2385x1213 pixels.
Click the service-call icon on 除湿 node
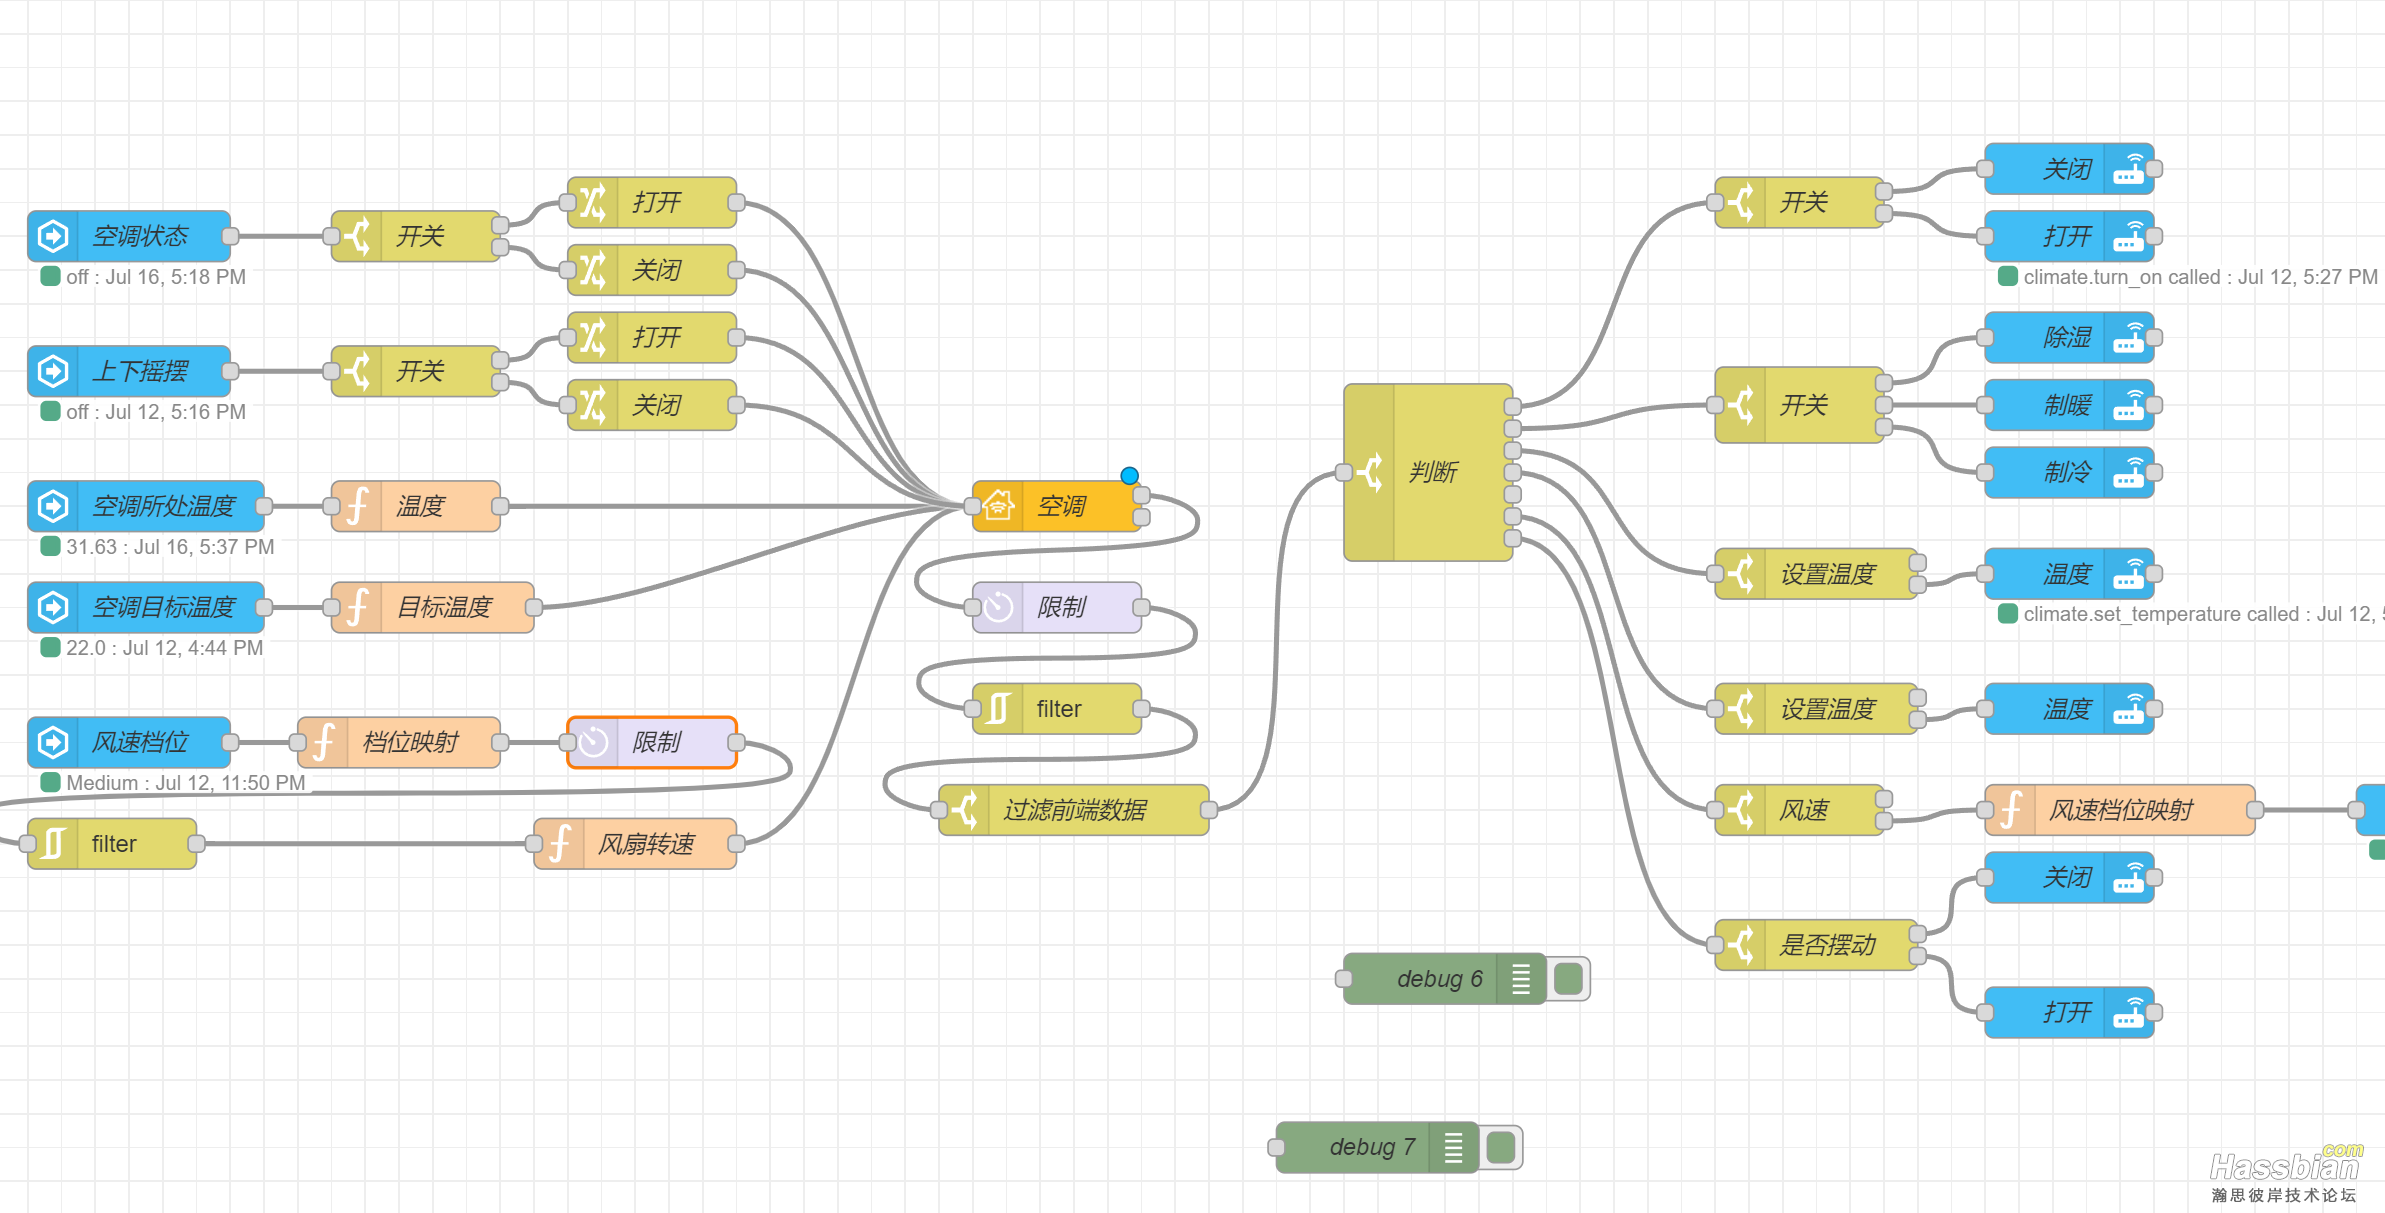[2129, 337]
